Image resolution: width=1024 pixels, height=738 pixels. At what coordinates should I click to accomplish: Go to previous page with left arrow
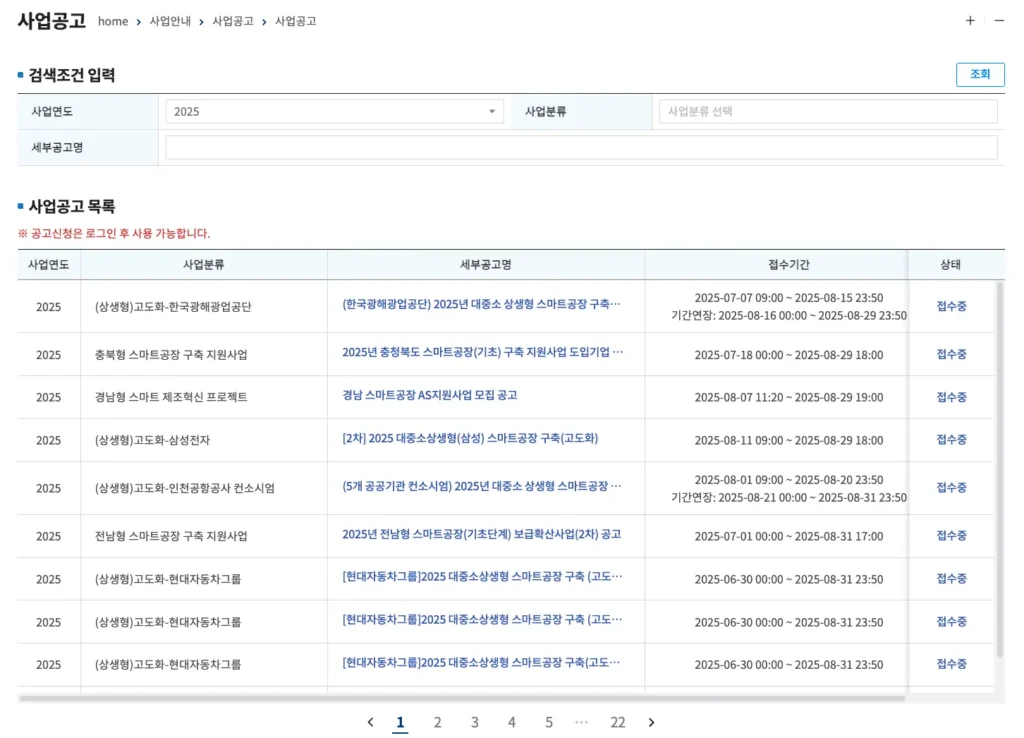(370, 722)
